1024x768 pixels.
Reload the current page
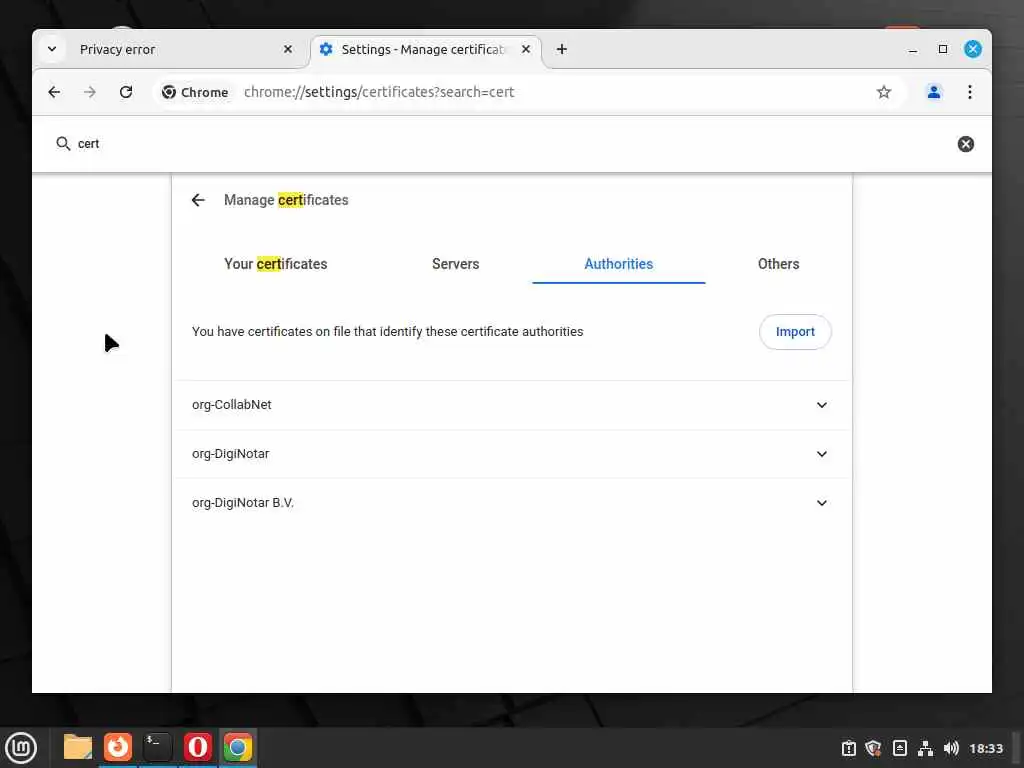coord(126,92)
